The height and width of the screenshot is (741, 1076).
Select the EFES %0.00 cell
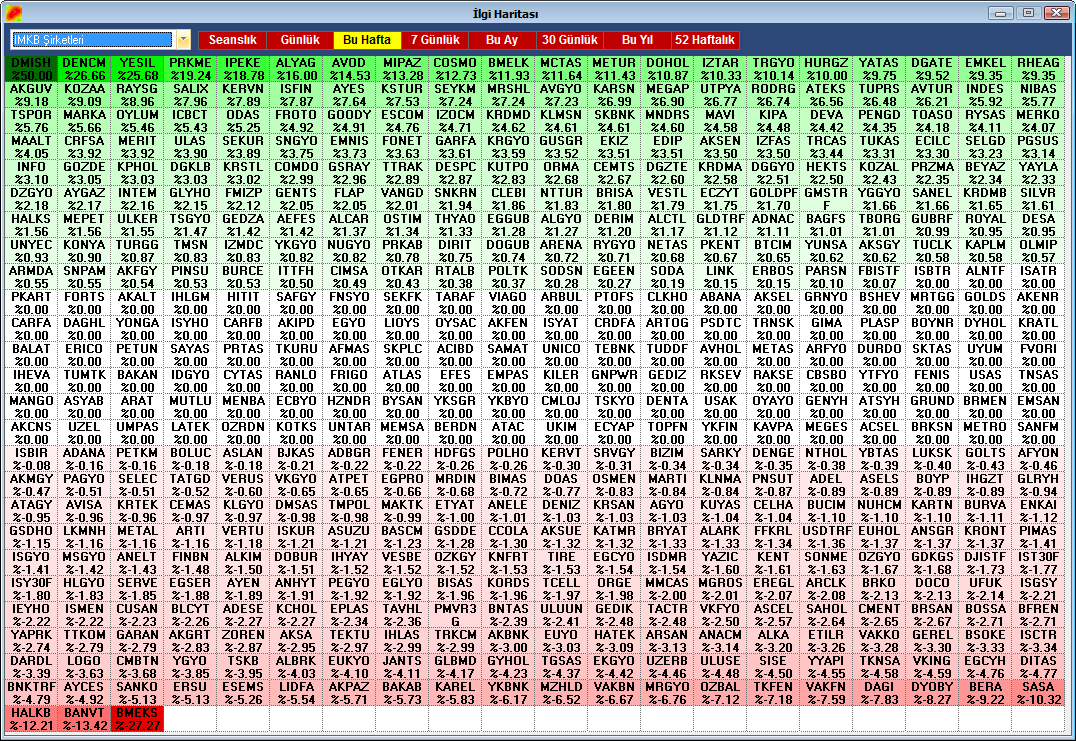455,381
